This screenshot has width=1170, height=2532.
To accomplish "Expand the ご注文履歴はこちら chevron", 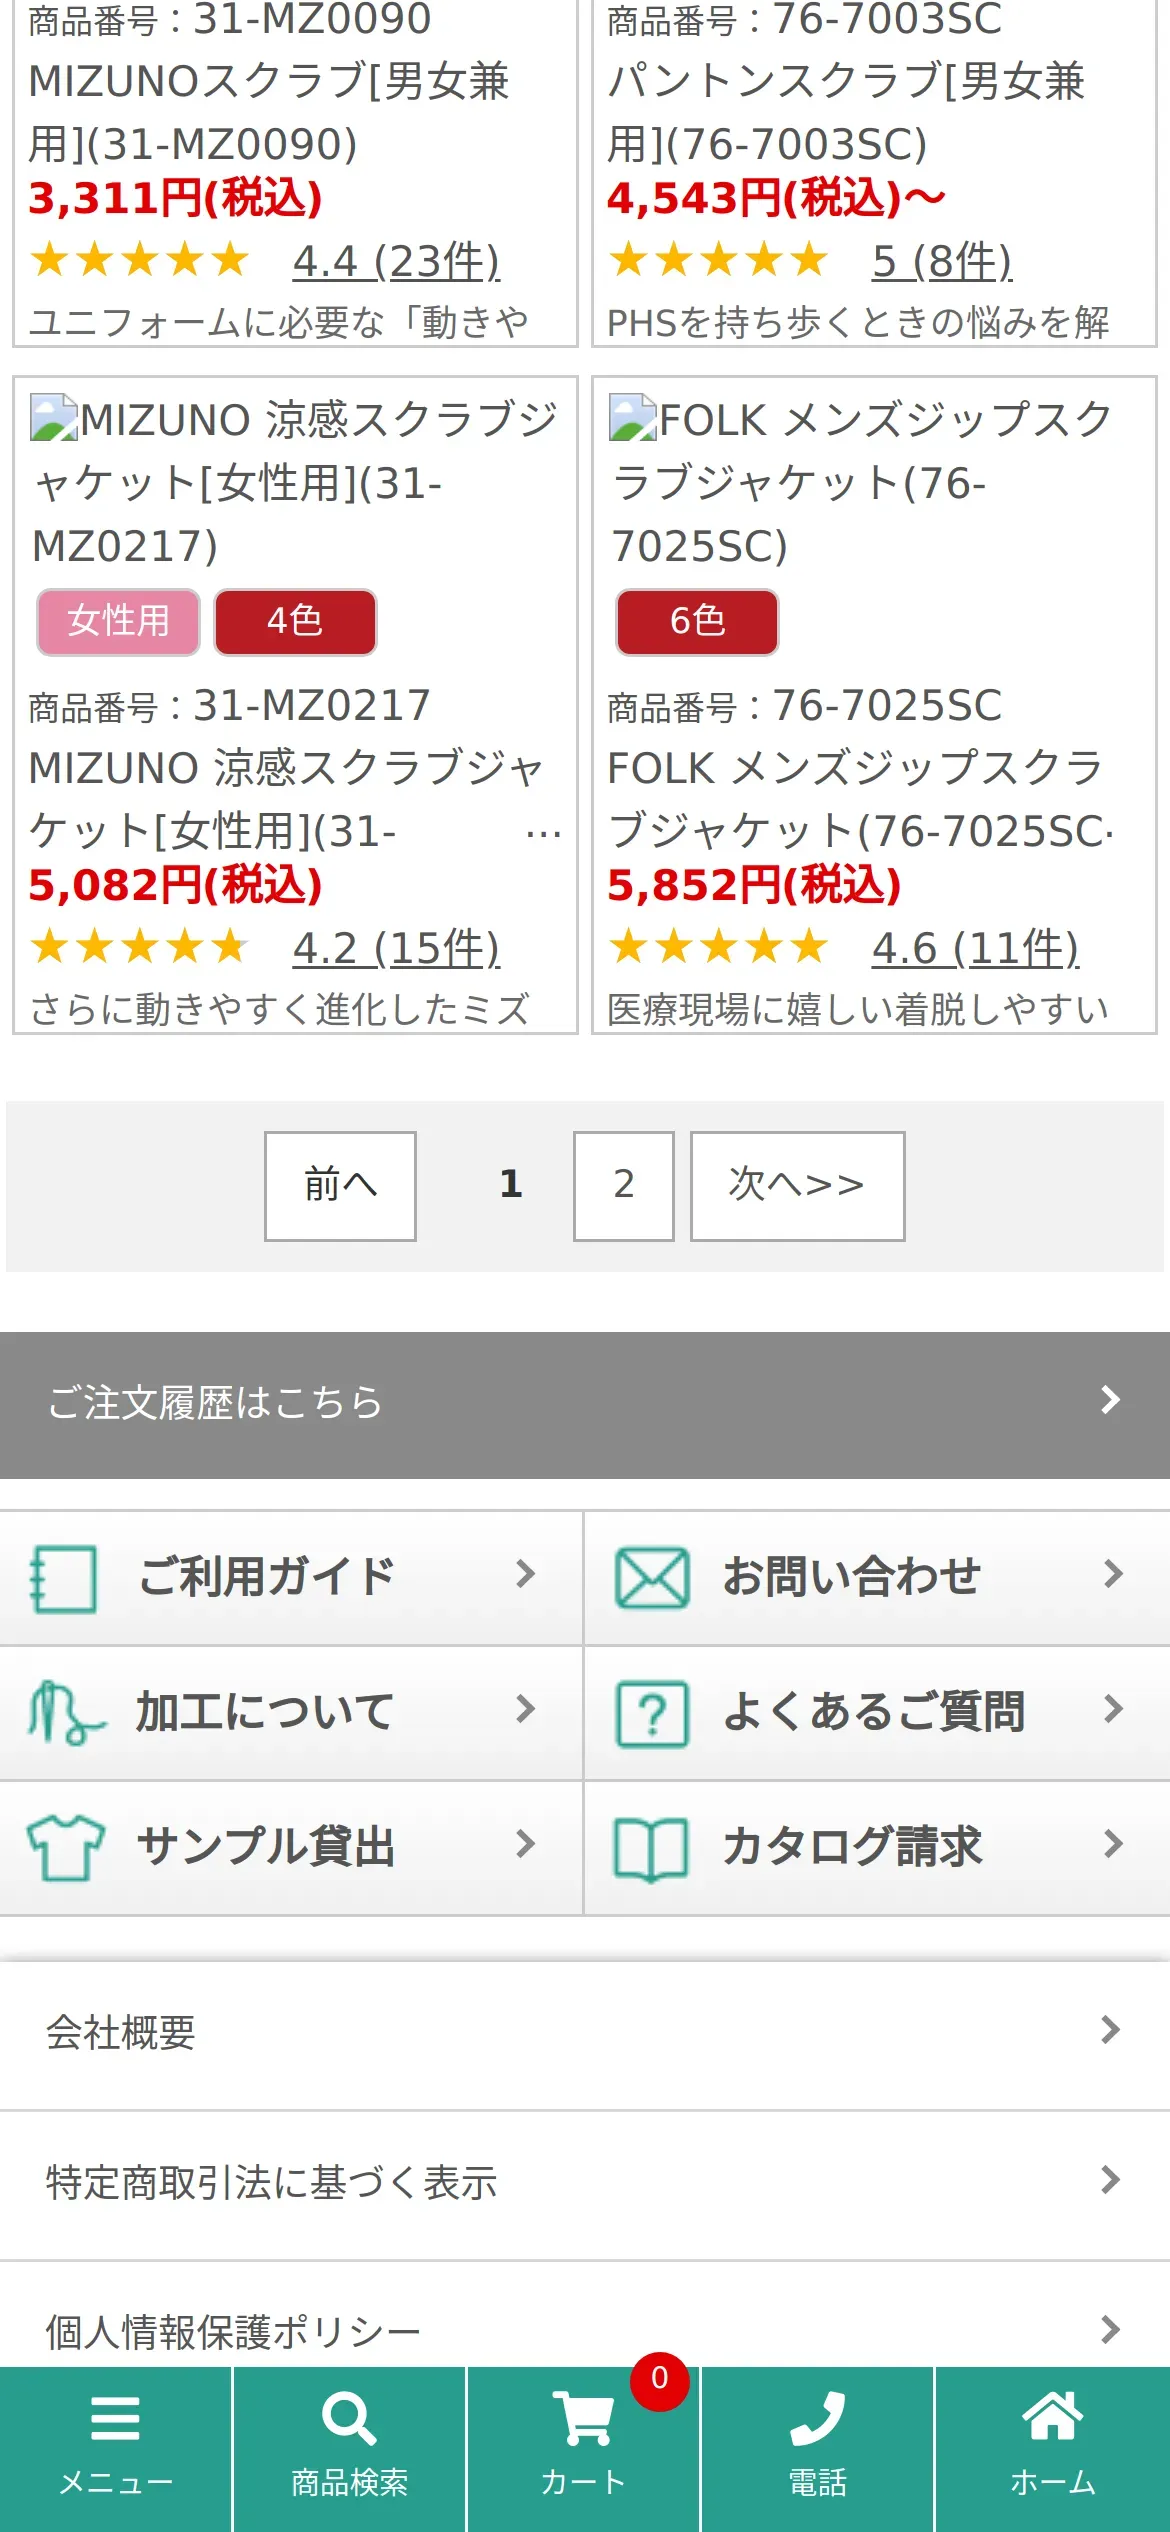I will (1110, 1399).
